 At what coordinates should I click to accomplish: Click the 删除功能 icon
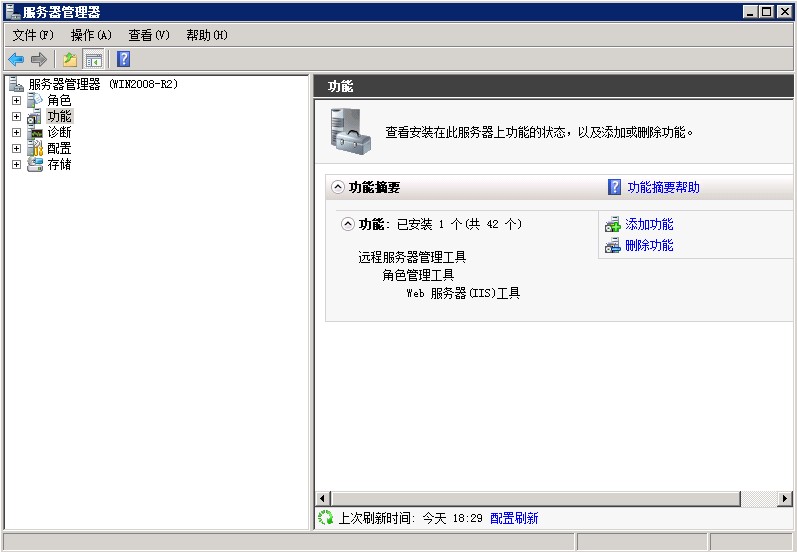(613, 246)
